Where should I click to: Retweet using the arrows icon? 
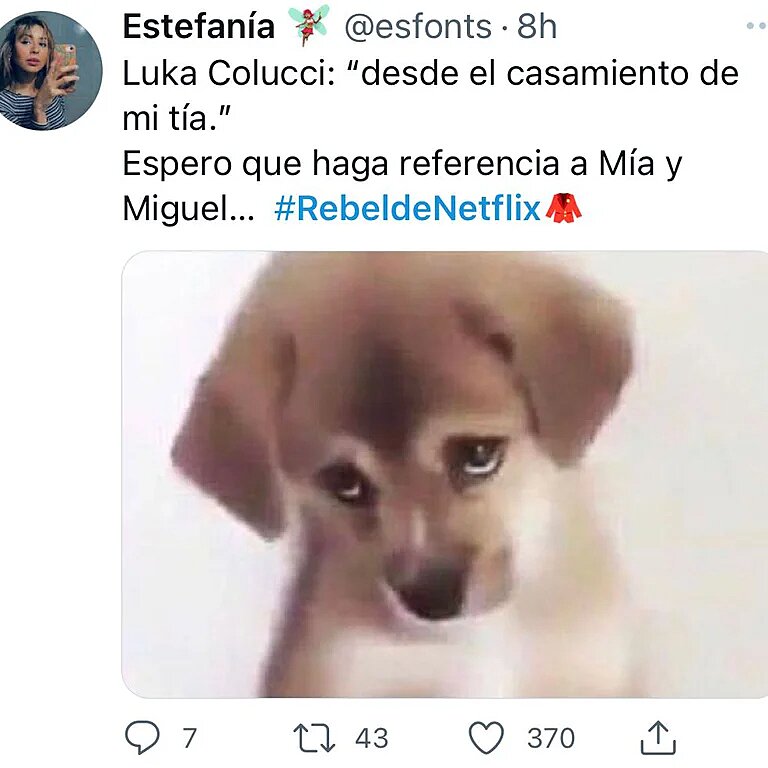[x=314, y=738]
